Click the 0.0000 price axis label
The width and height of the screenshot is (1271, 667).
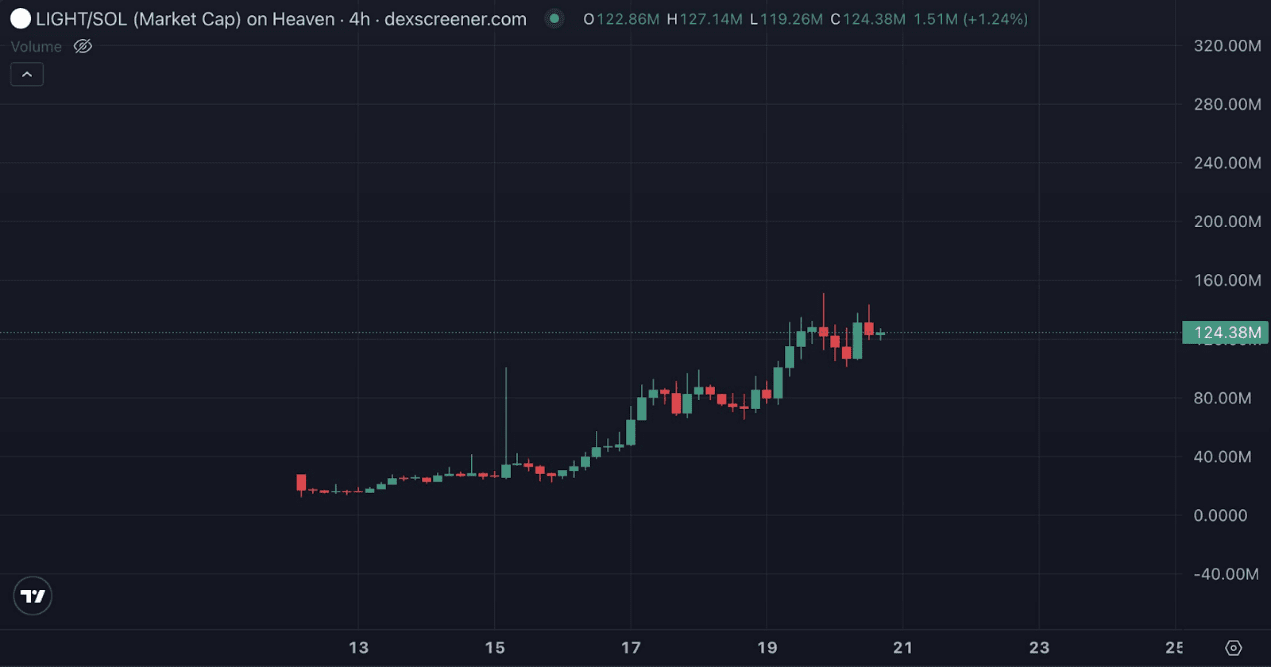1221,515
